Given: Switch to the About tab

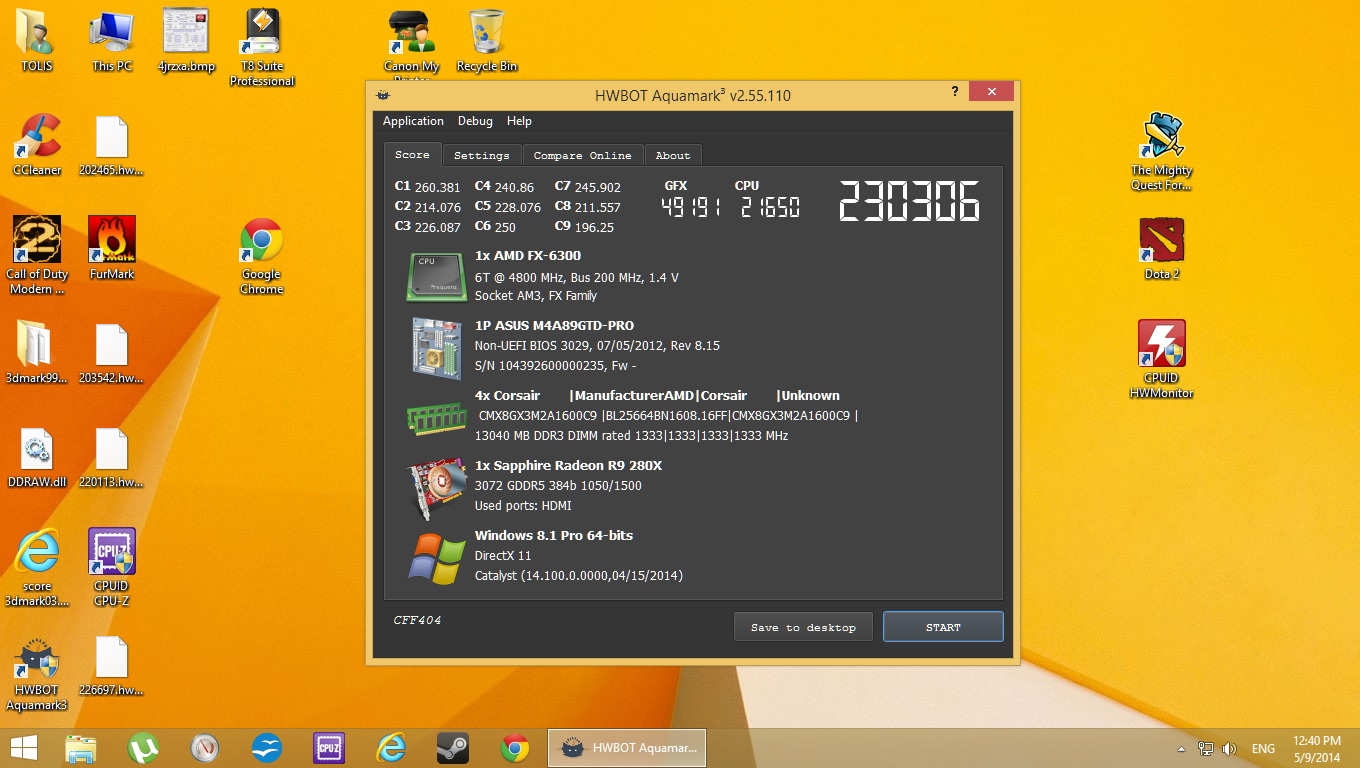Looking at the screenshot, I should pyautogui.click(x=673, y=155).
